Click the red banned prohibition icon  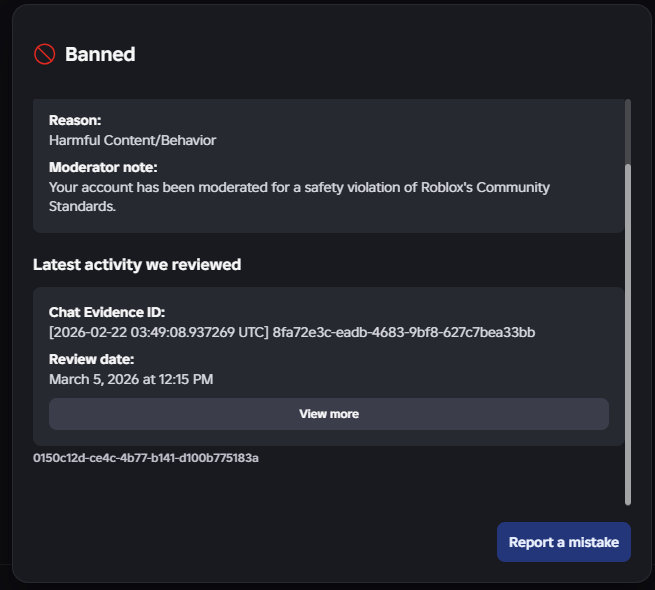(x=44, y=54)
